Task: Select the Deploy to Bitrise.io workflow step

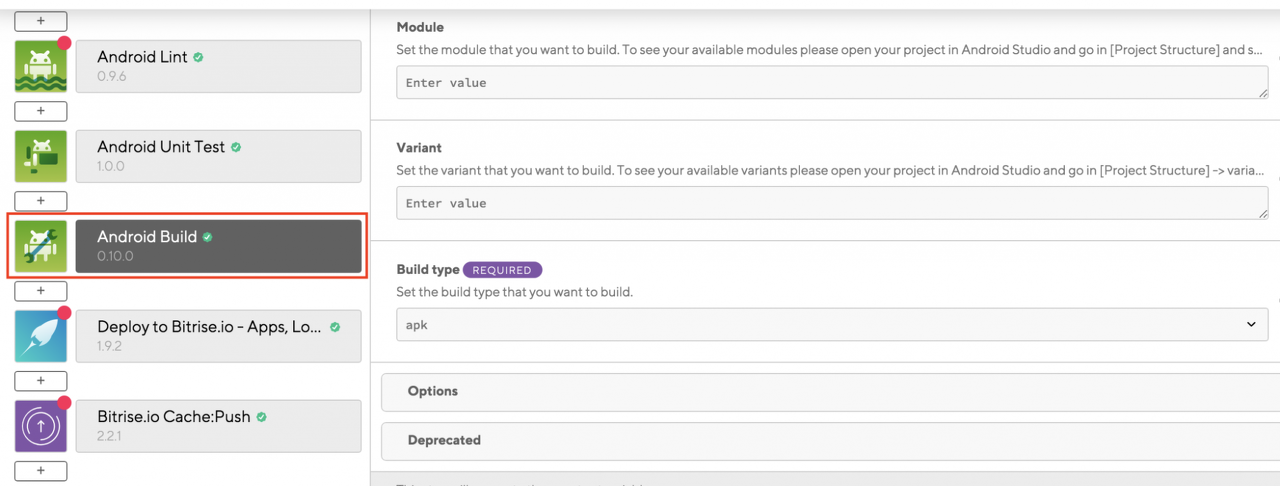Action: pos(218,336)
